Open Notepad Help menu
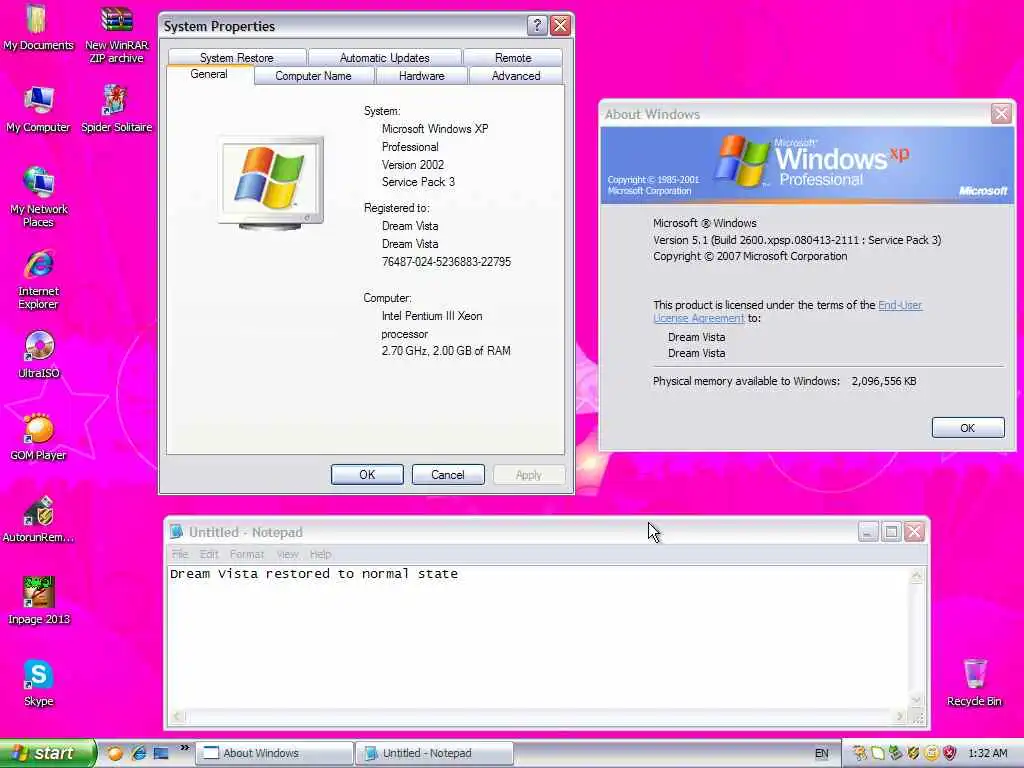 tap(320, 554)
